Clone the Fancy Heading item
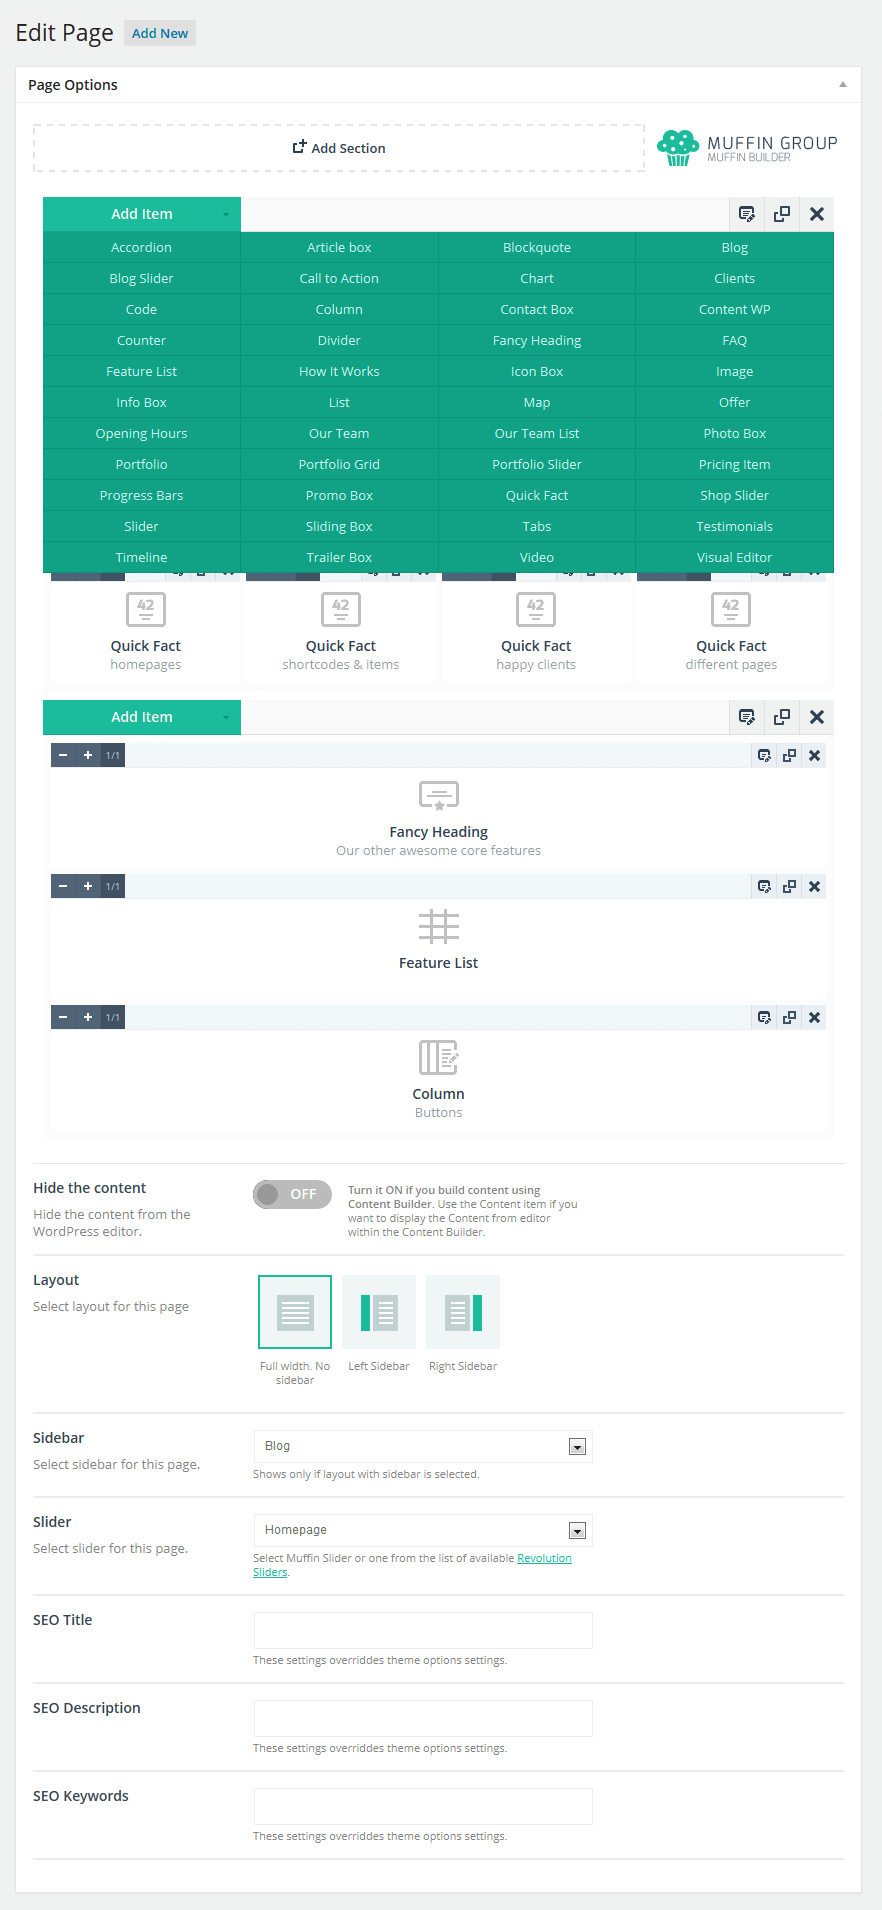Image resolution: width=882 pixels, height=1910 pixels. coord(789,755)
